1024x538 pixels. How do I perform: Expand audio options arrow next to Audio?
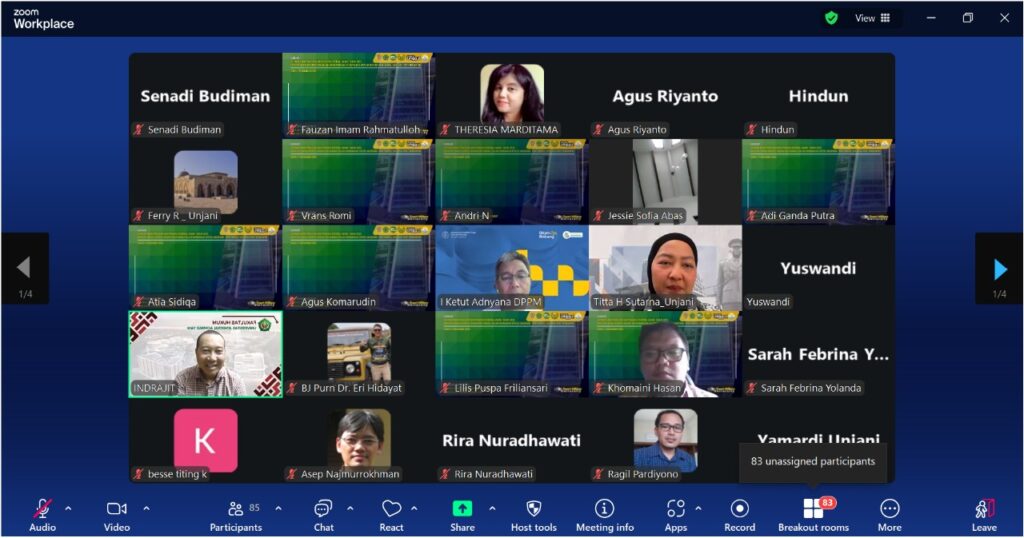pyautogui.click(x=68, y=508)
